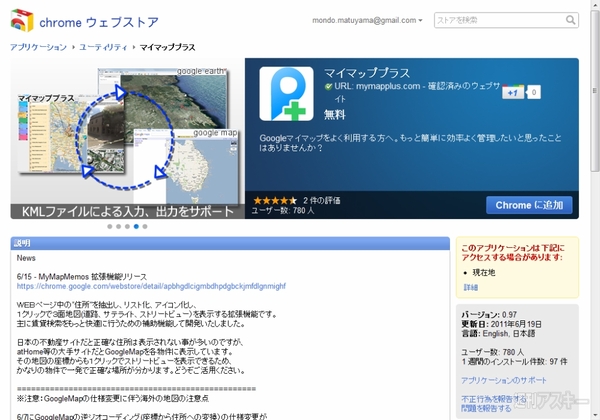Select the fifth slideshow dot
This screenshot has width=600, height=420.
[x=145, y=226]
